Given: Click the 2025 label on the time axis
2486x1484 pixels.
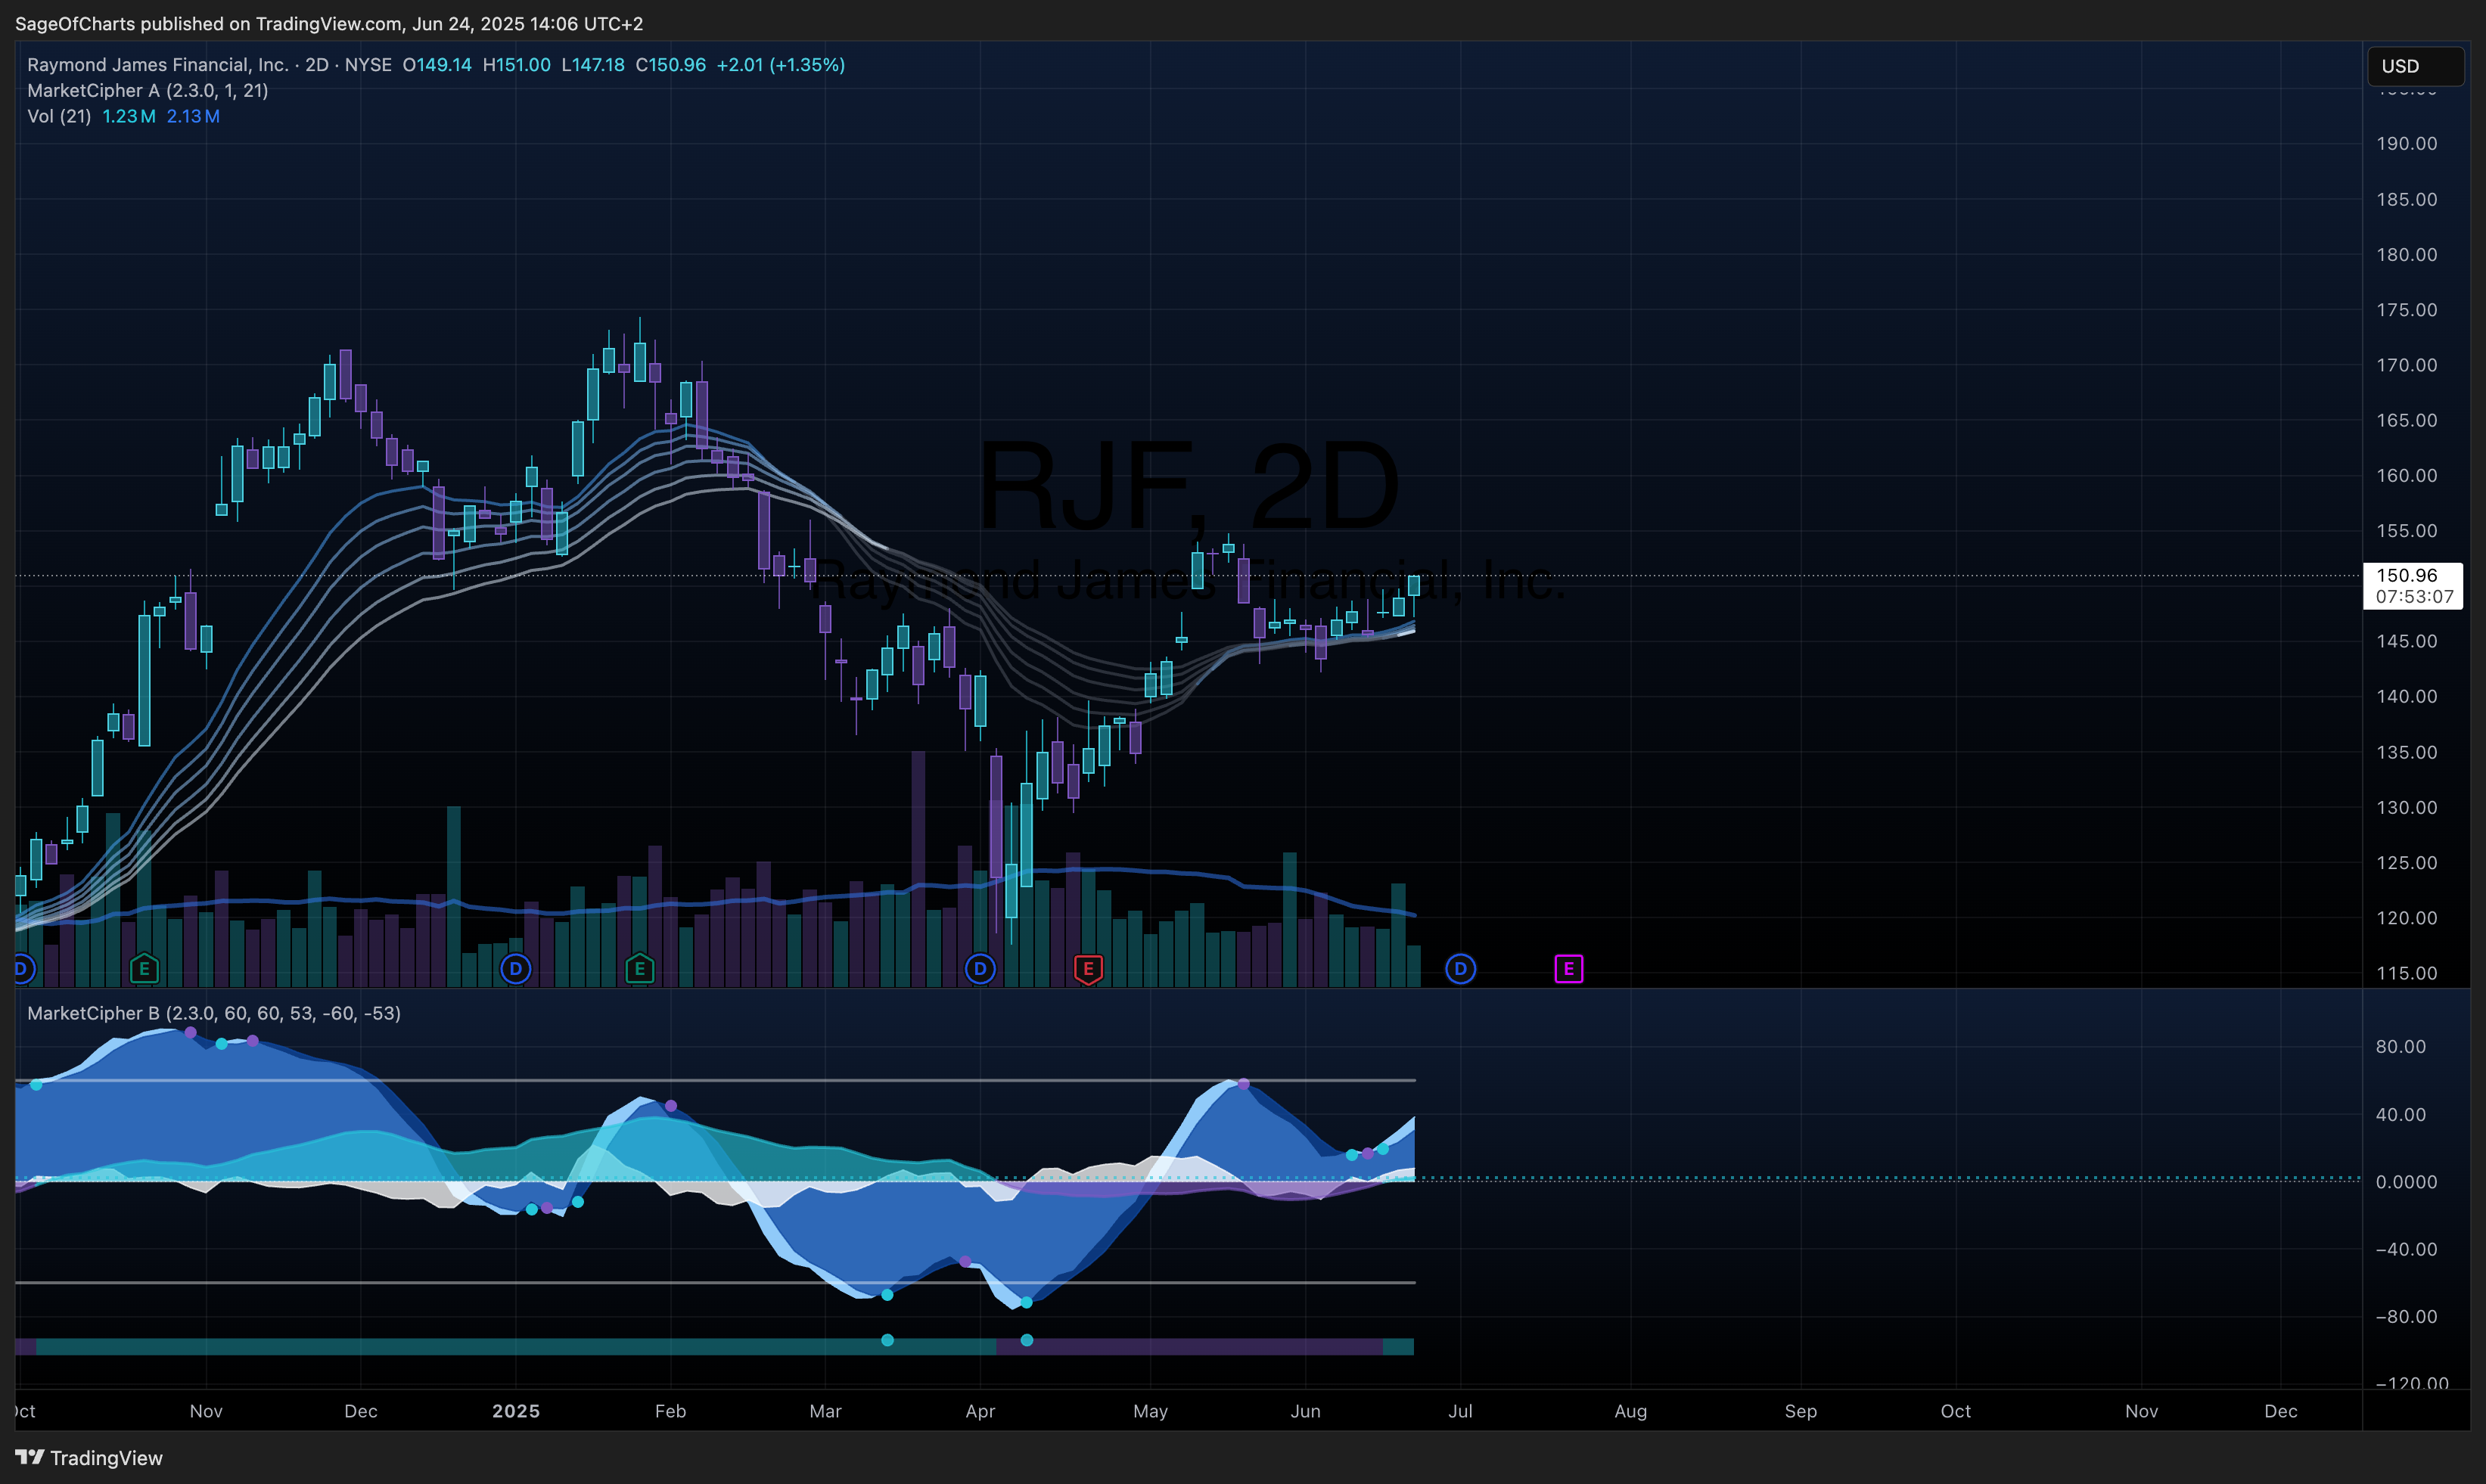Looking at the screenshot, I should tap(515, 1411).
